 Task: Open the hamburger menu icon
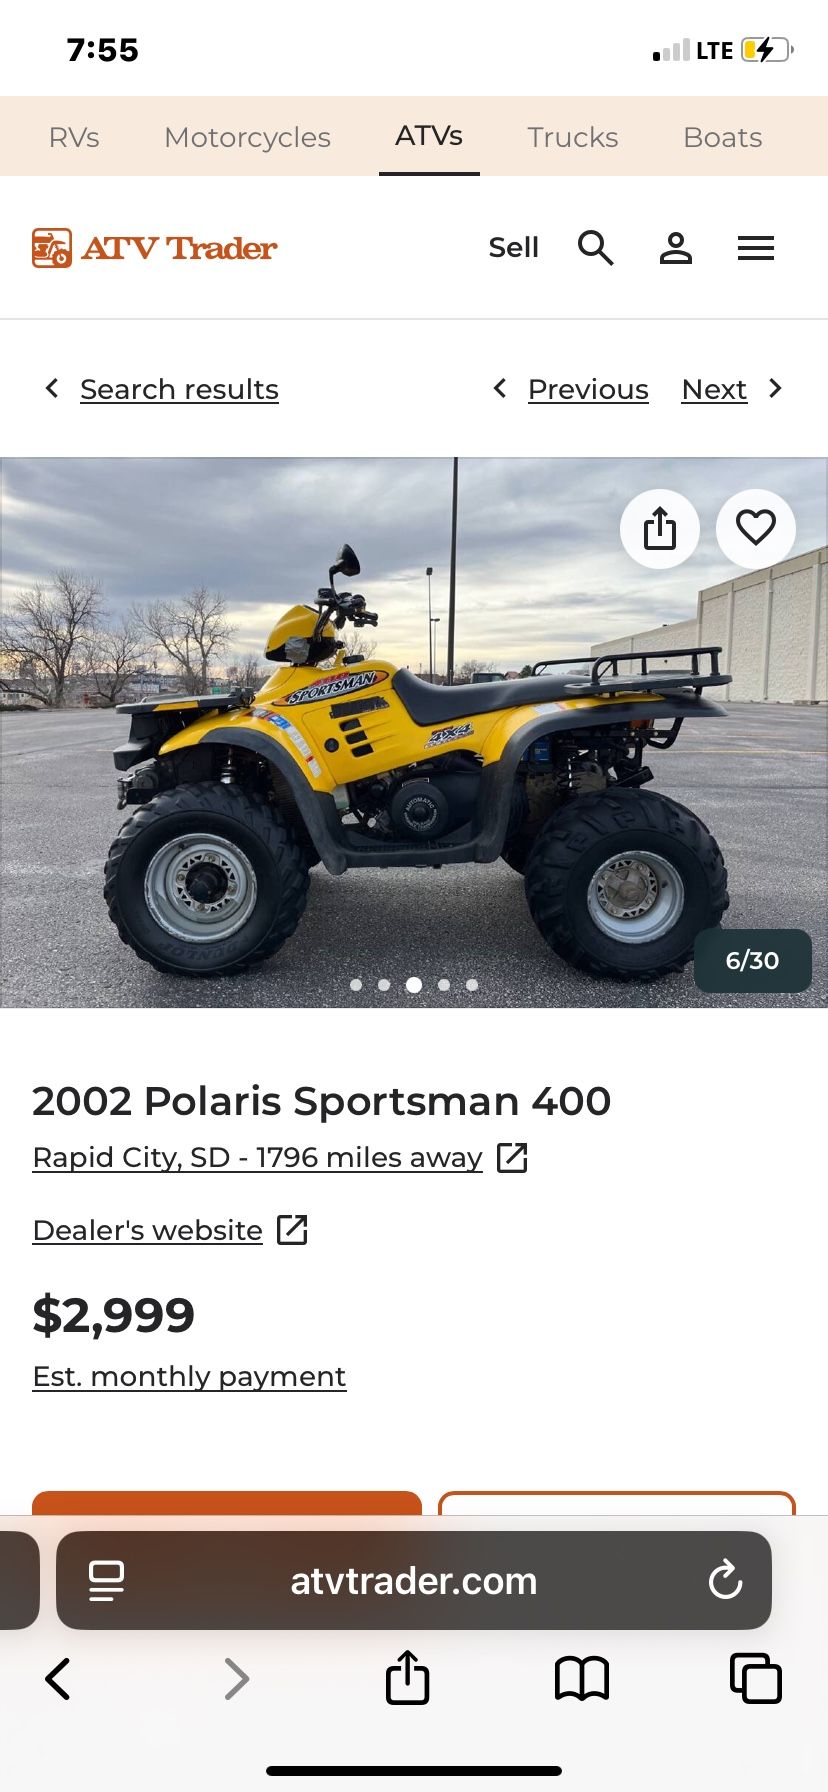[x=756, y=248]
